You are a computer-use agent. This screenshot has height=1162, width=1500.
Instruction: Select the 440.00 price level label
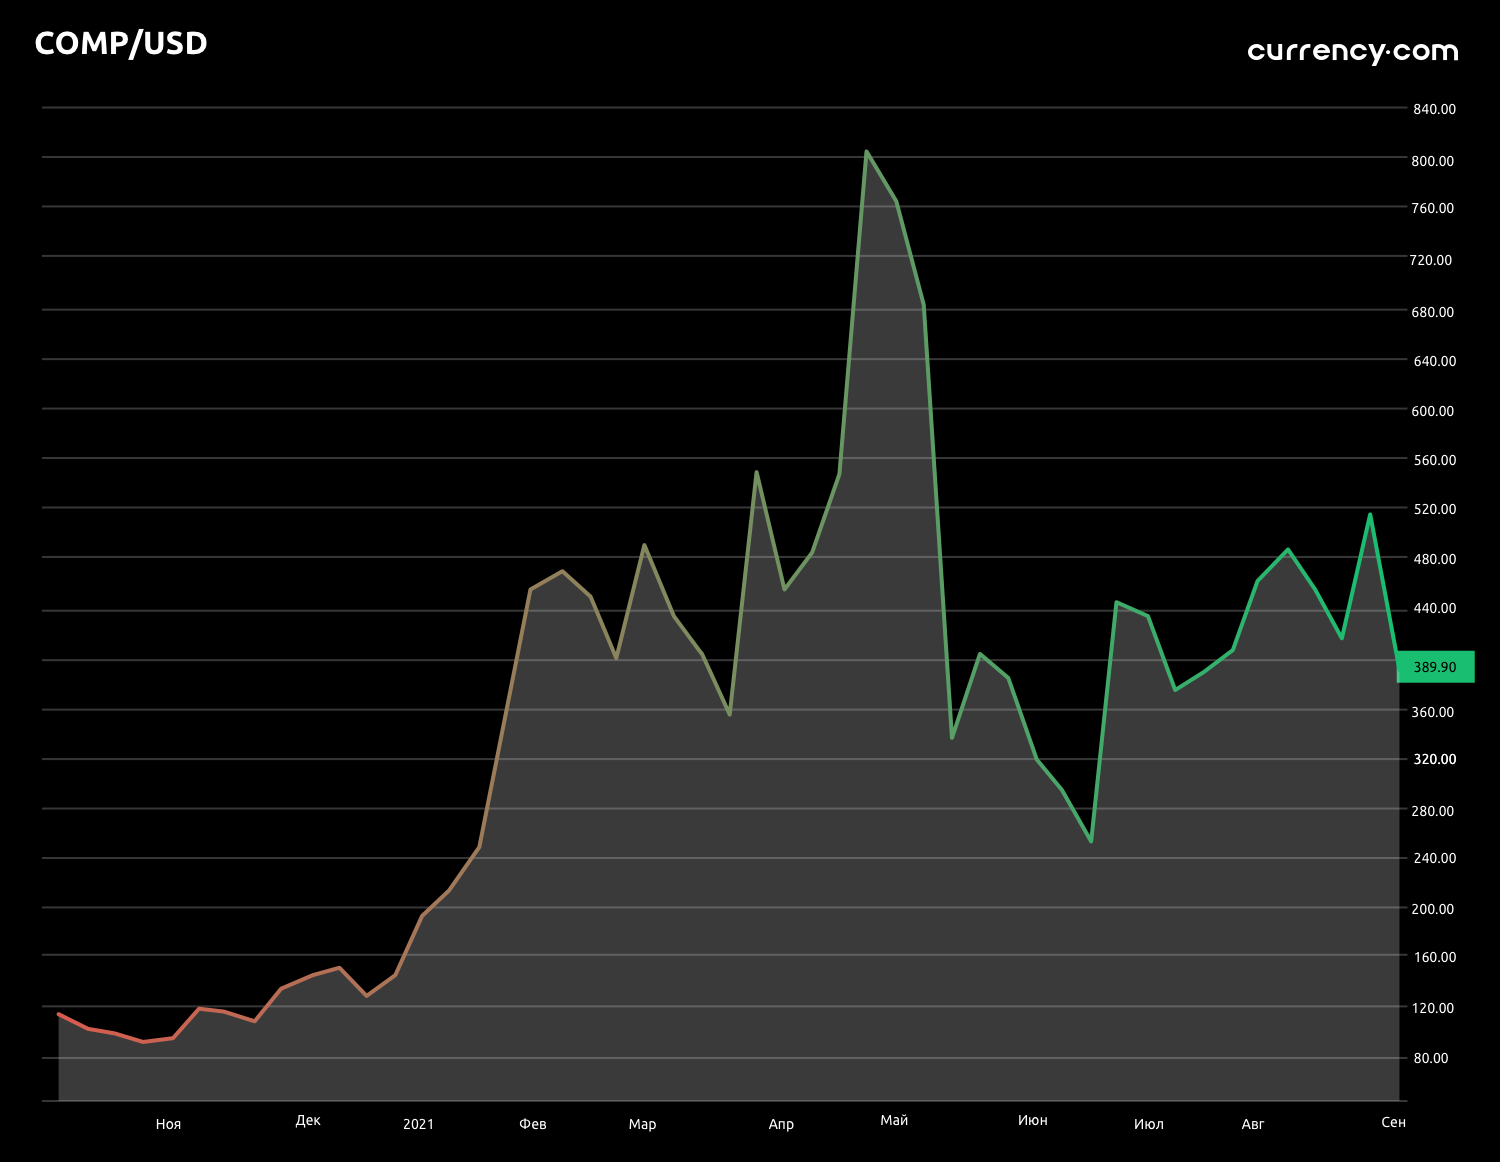[x=1434, y=608]
